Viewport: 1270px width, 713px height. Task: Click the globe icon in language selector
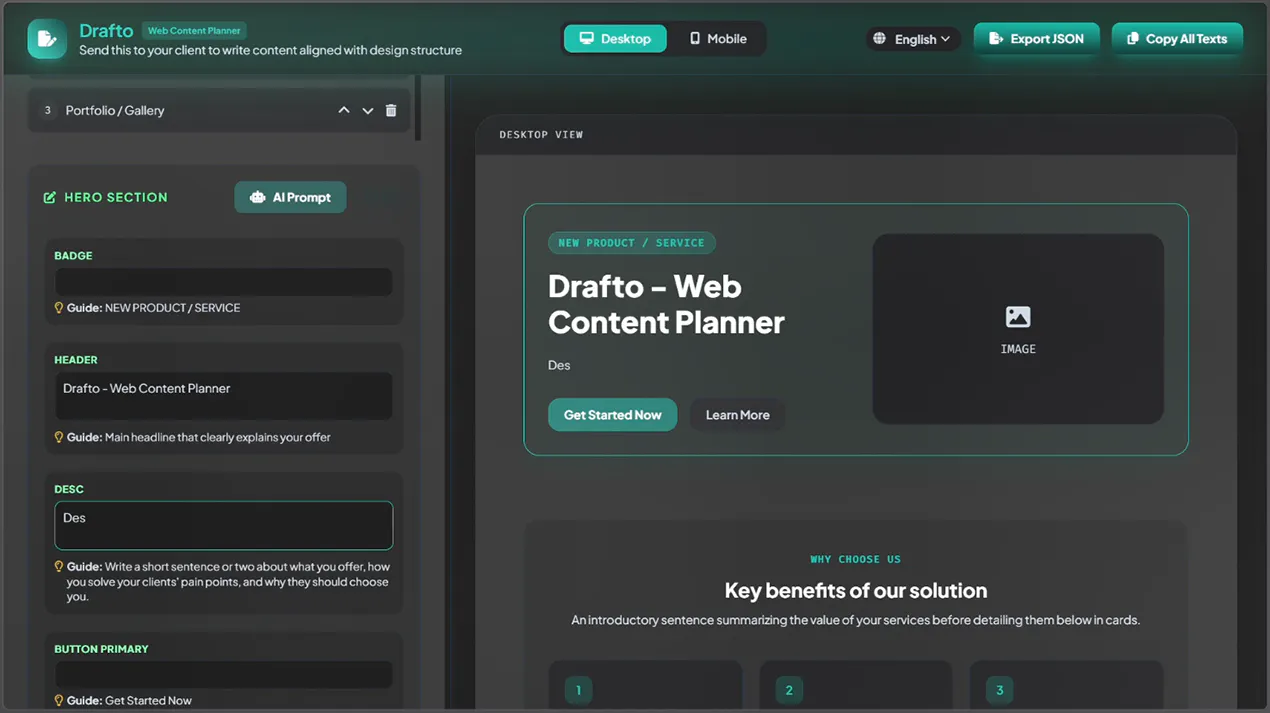[879, 39]
